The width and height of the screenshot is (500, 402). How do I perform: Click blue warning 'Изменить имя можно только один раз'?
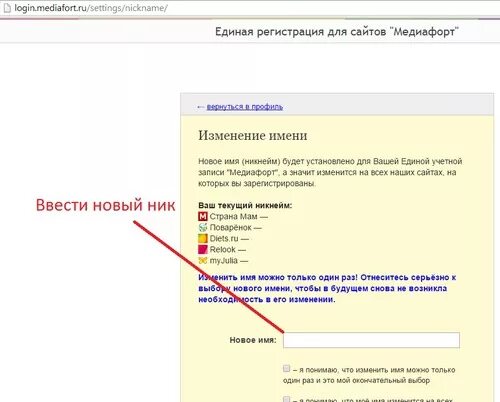click(x=327, y=288)
